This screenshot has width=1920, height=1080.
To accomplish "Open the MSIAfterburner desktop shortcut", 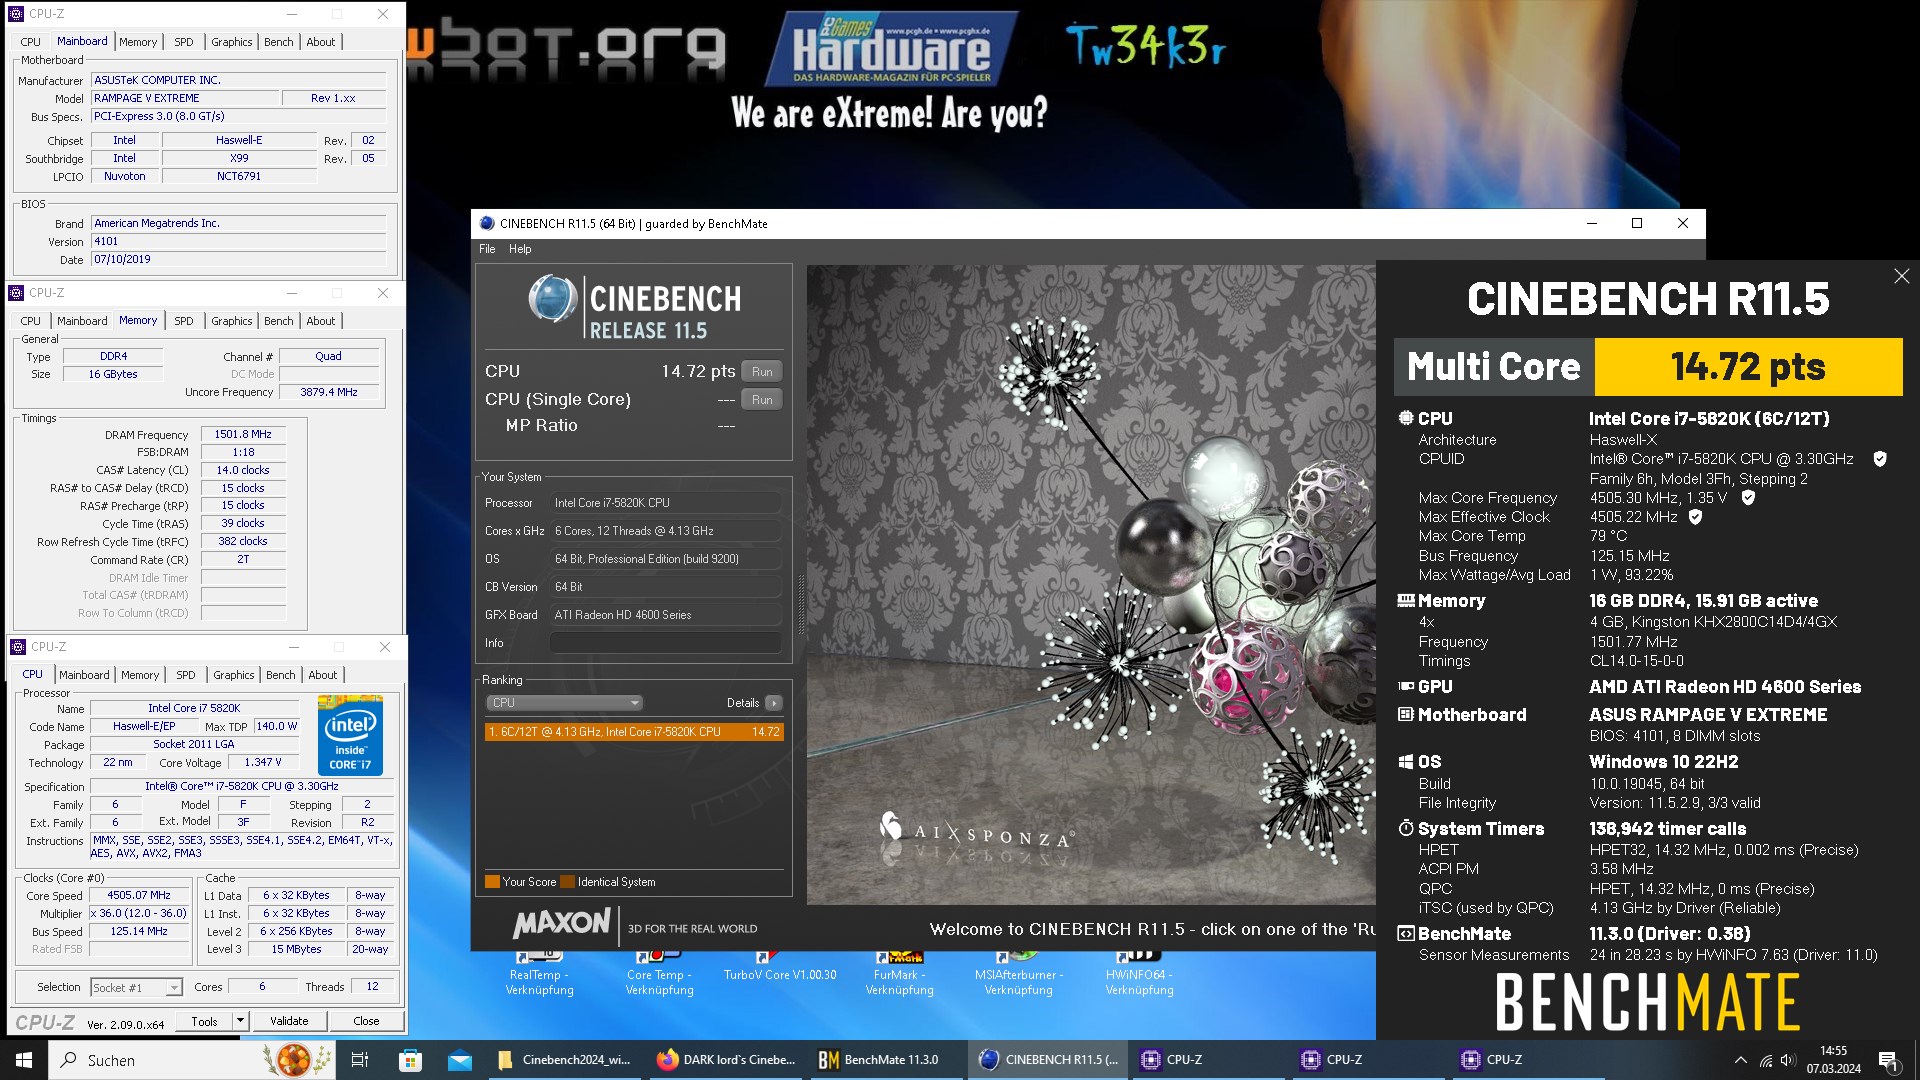I will coord(1019,974).
